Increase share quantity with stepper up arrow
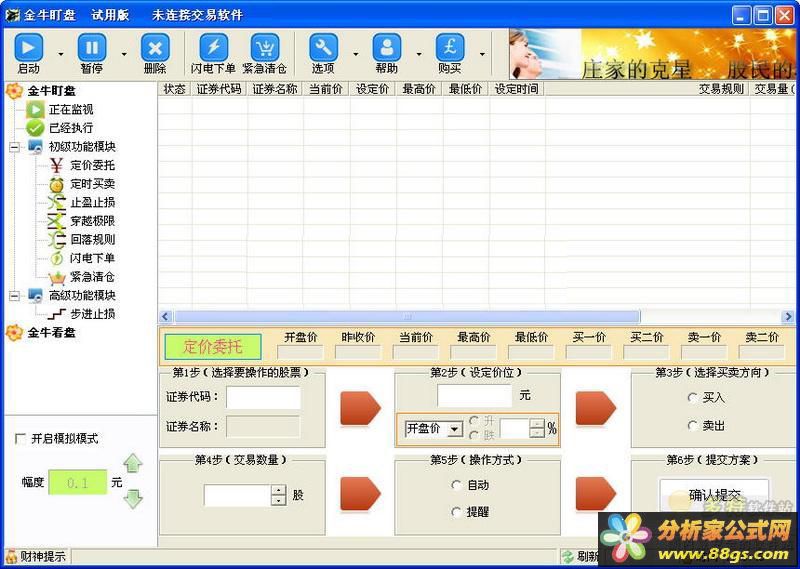The image size is (800, 569). [x=279, y=490]
